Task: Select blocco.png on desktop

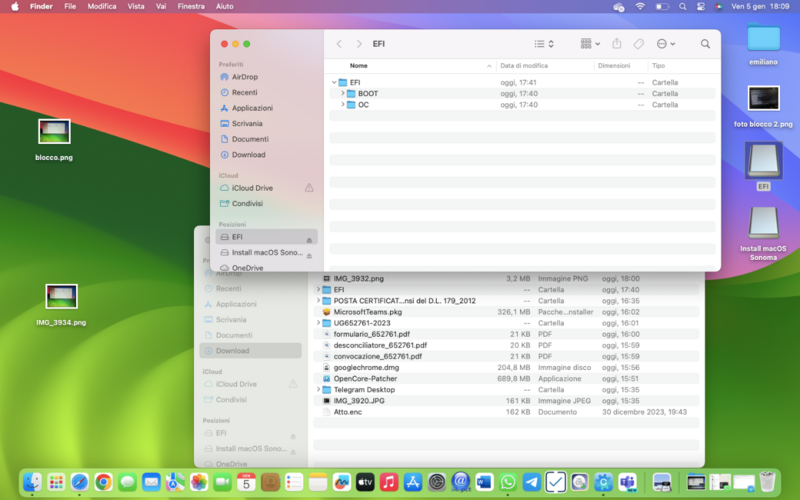Action: (54, 140)
